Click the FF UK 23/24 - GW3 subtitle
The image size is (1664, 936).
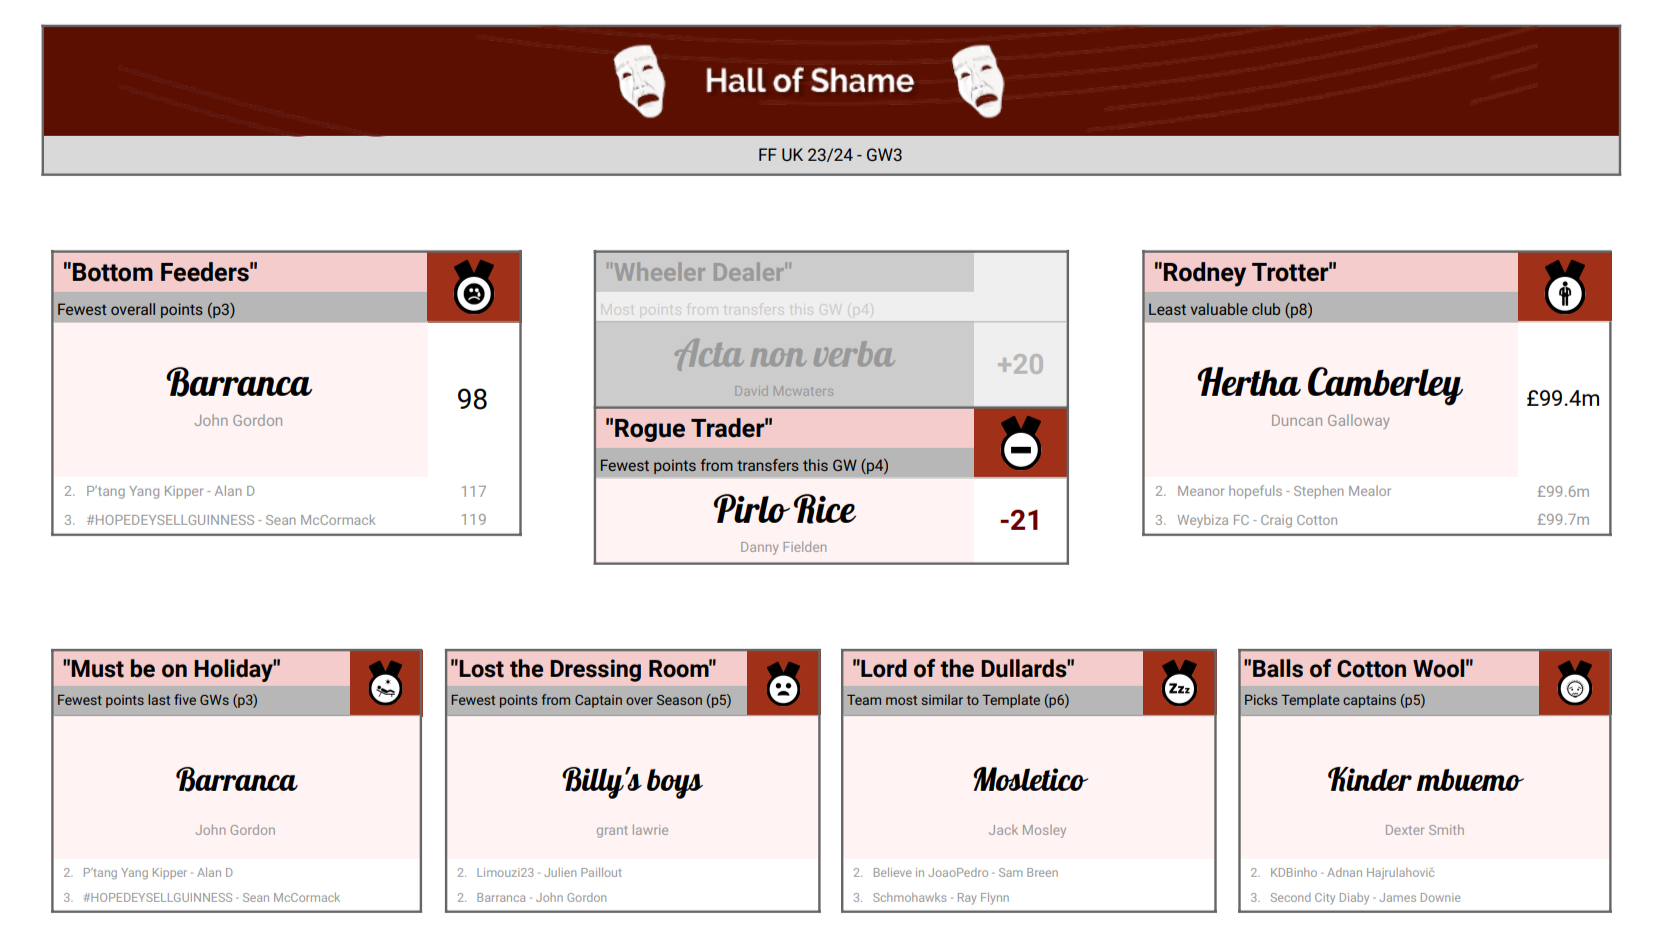(x=830, y=155)
